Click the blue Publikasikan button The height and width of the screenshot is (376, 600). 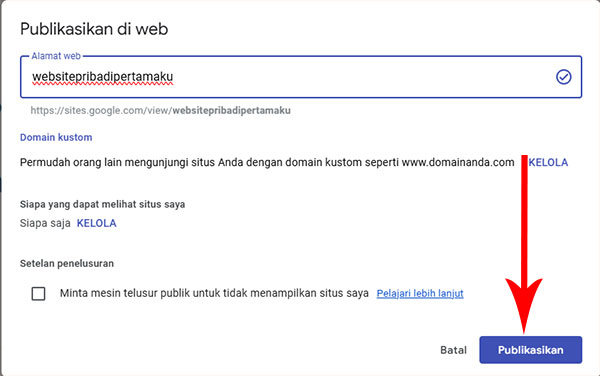click(530, 350)
